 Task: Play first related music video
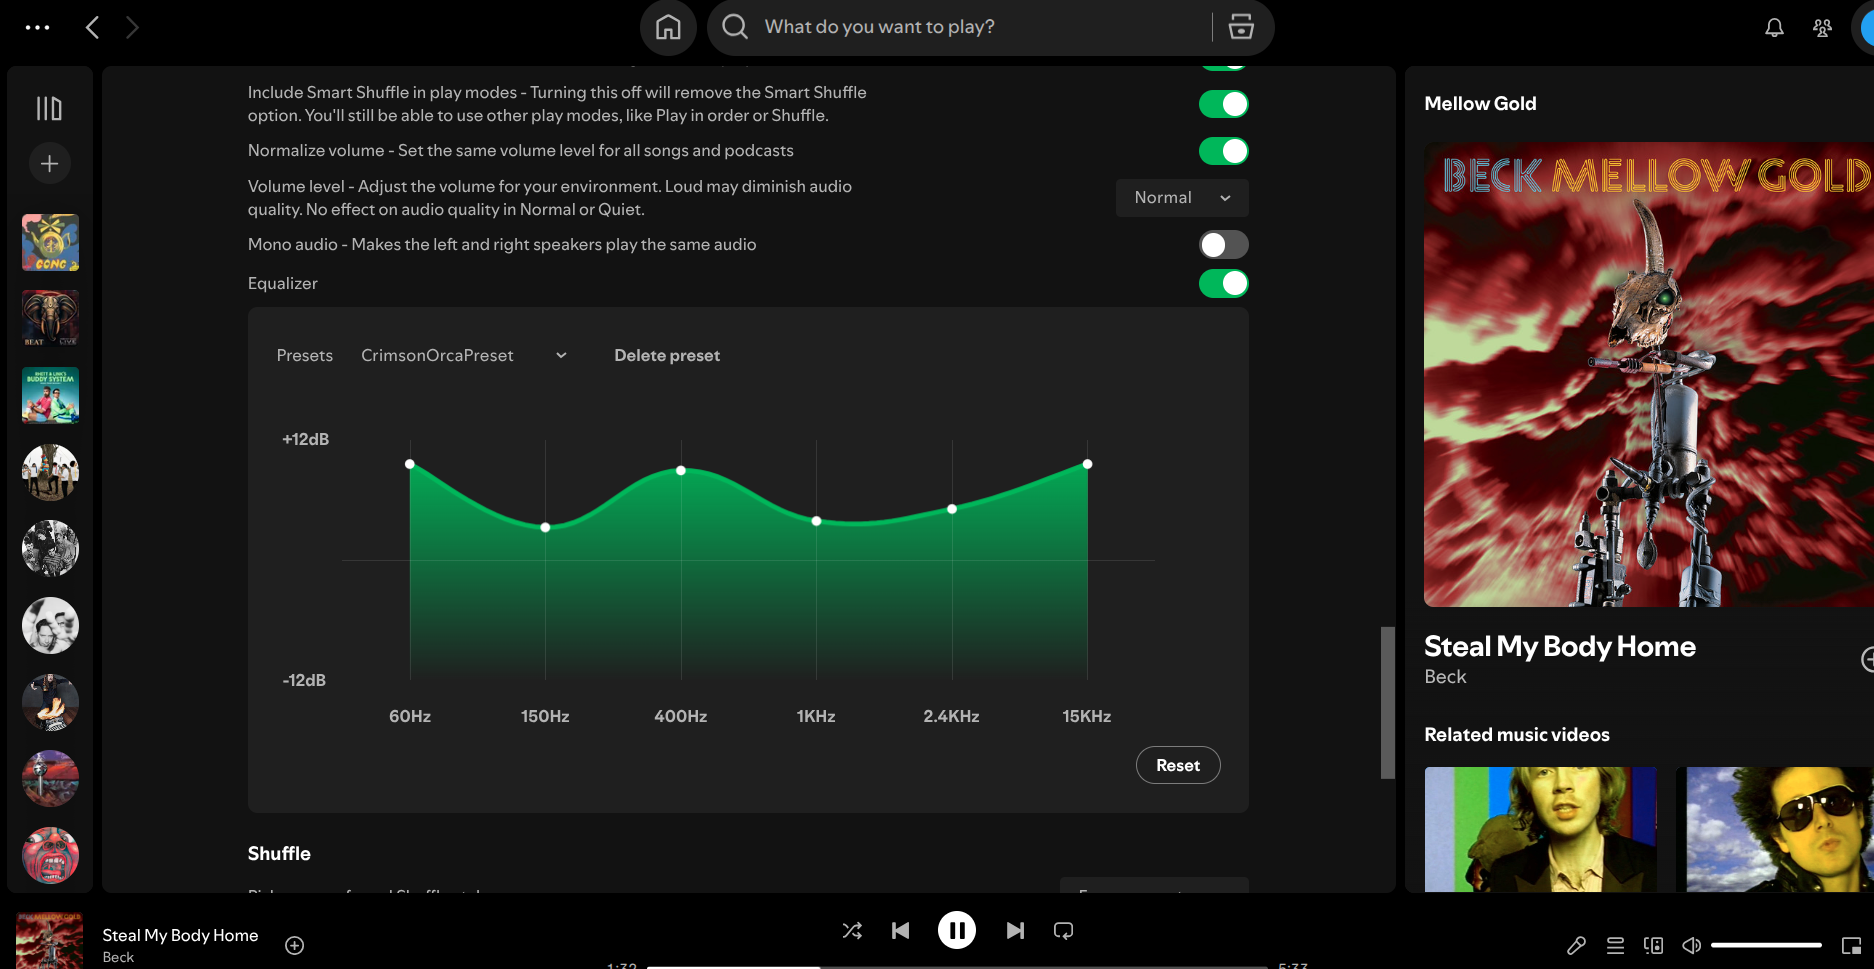pyautogui.click(x=1540, y=829)
